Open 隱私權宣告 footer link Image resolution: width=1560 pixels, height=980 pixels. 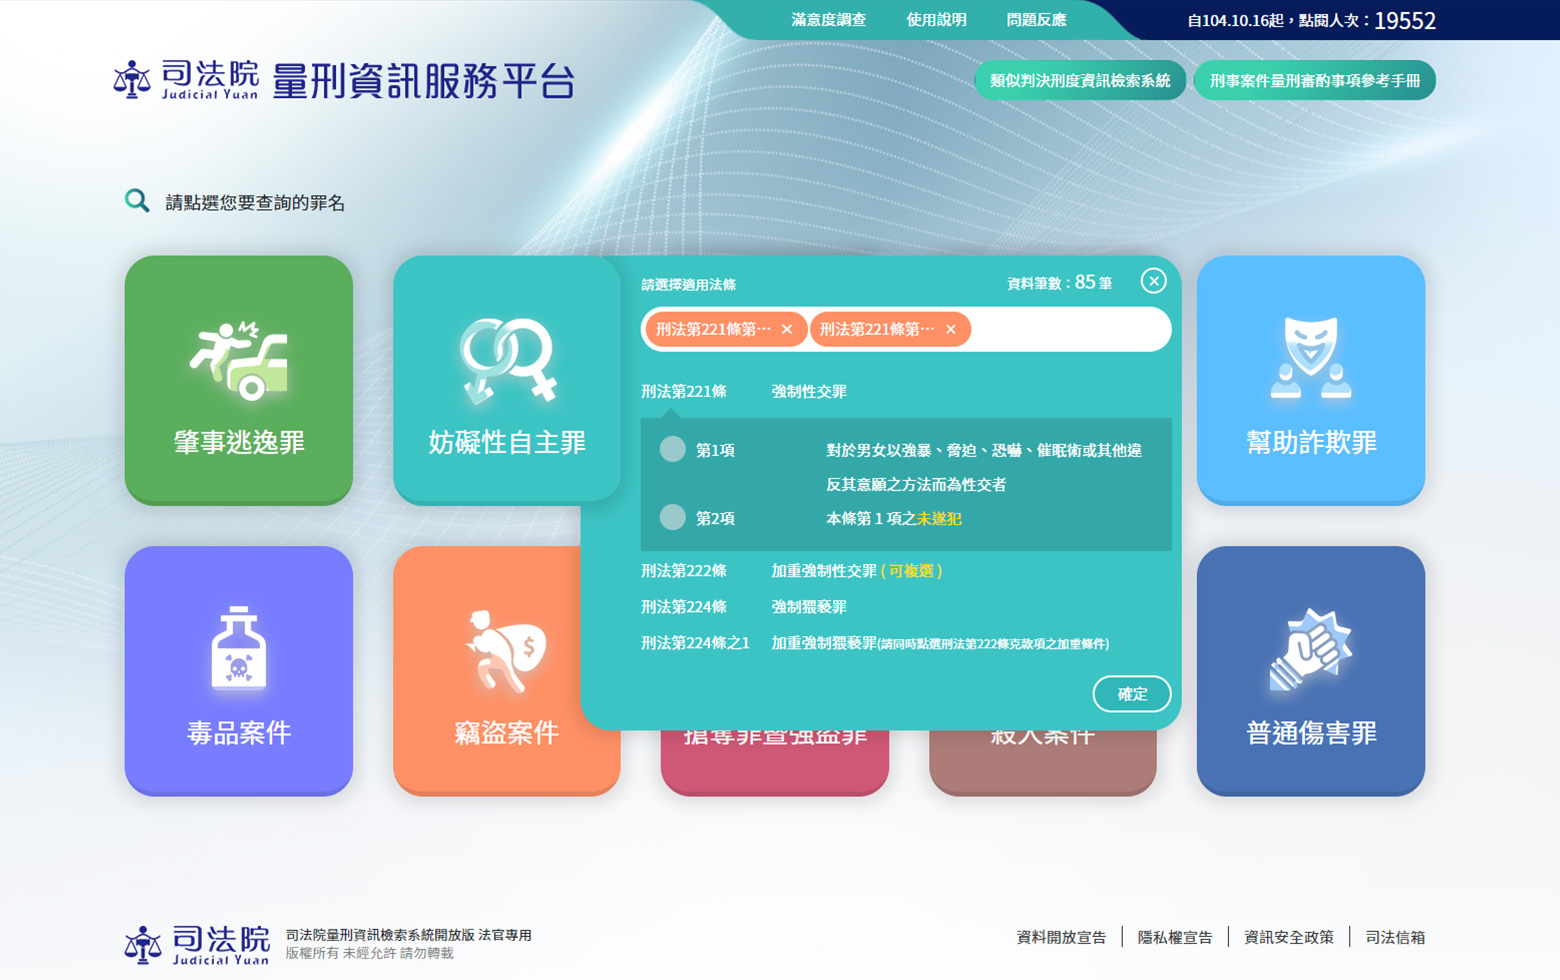coord(1175,937)
